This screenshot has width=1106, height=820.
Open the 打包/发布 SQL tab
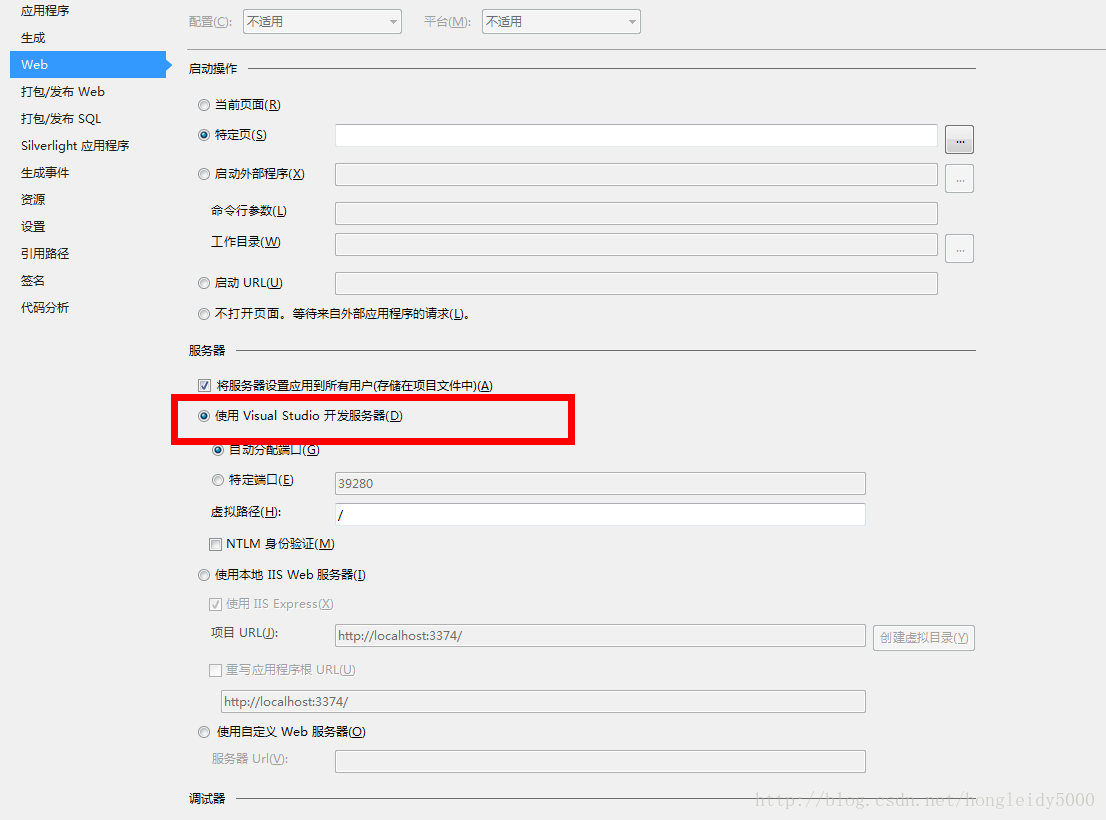pyautogui.click(x=61, y=118)
